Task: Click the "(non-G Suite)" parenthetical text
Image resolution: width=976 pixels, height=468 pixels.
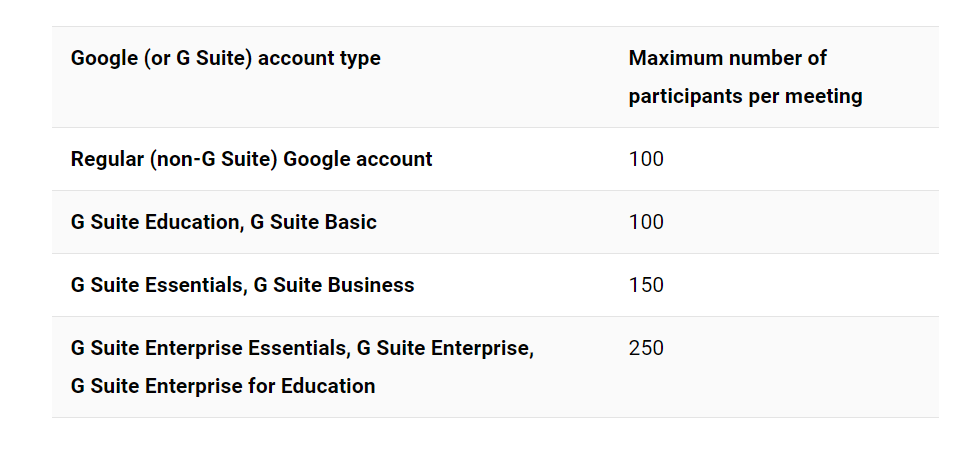Action: (x=214, y=159)
